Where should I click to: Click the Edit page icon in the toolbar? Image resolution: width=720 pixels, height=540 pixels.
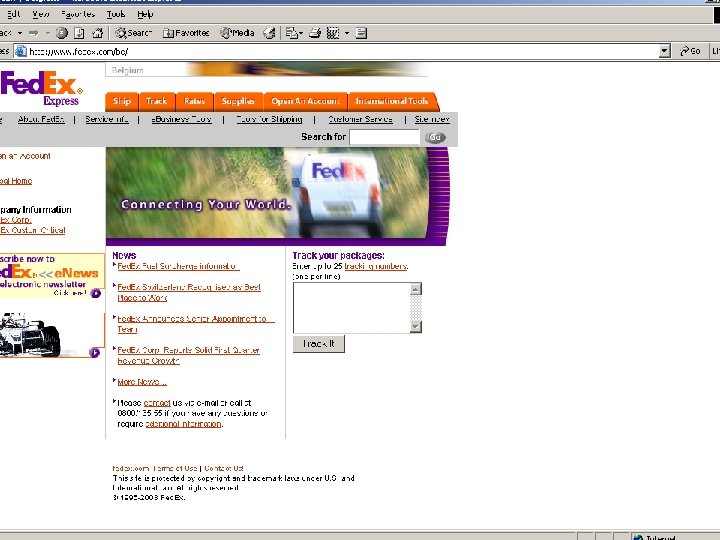333,33
